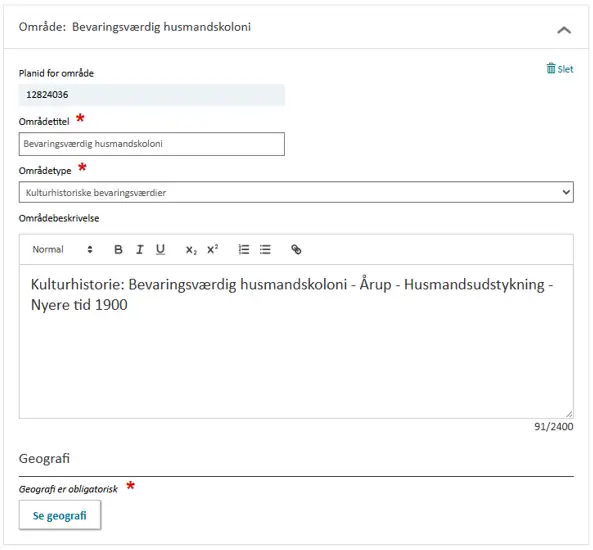This screenshot has width=593, height=550.
Task: Insert a numbered list
Action: (244, 250)
